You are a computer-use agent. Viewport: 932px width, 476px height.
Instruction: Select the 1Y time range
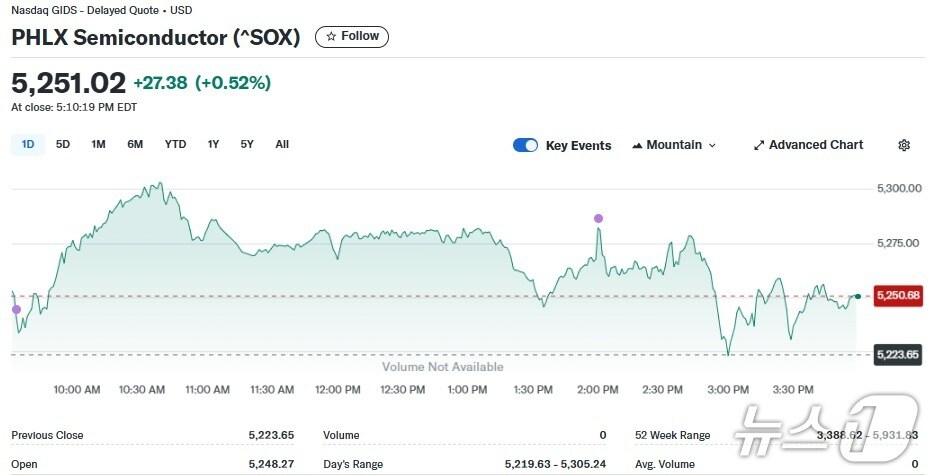(x=213, y=144)
